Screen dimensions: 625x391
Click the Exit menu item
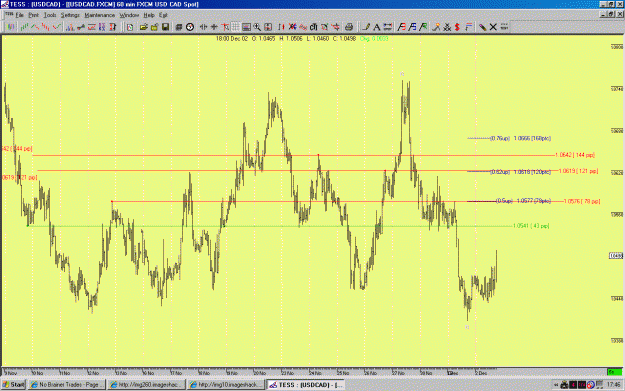(163, 15)
